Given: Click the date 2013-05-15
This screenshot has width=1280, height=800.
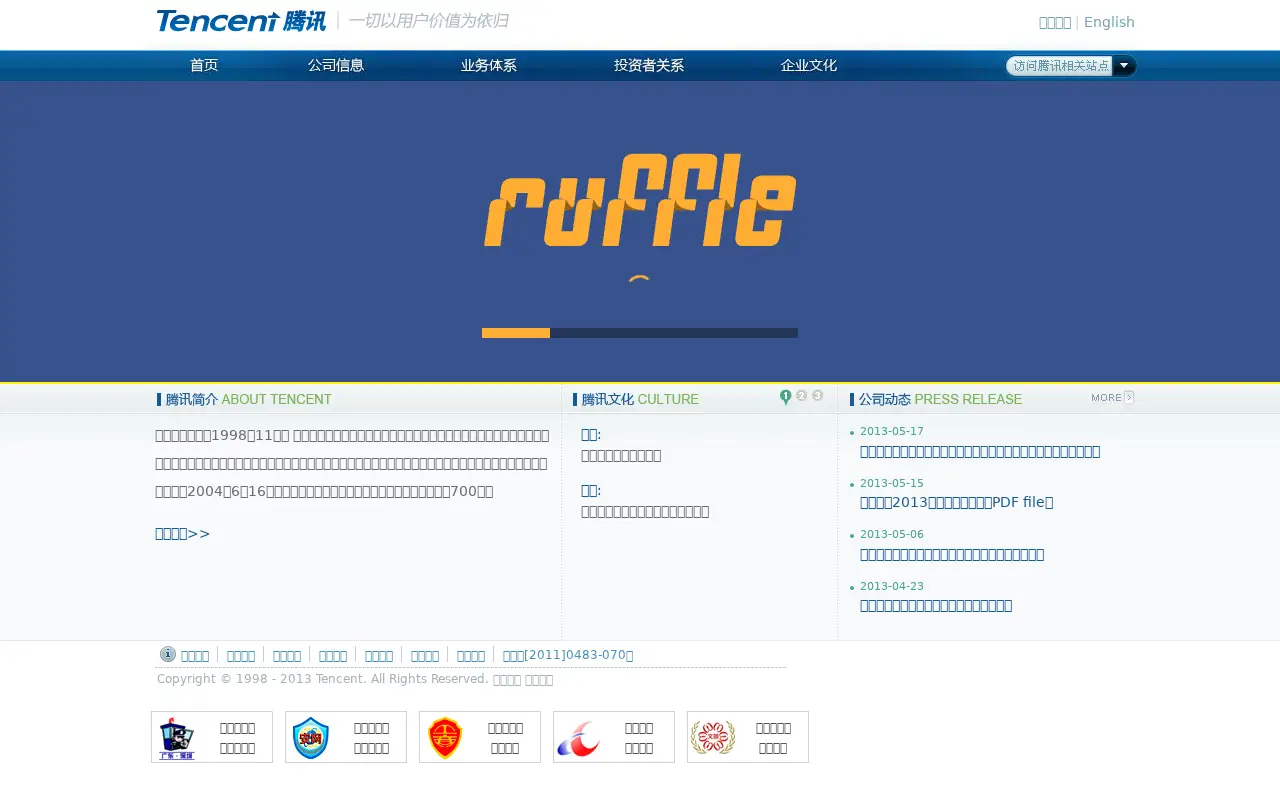Looking at the screenshot, I should click(x=892, y=483).
